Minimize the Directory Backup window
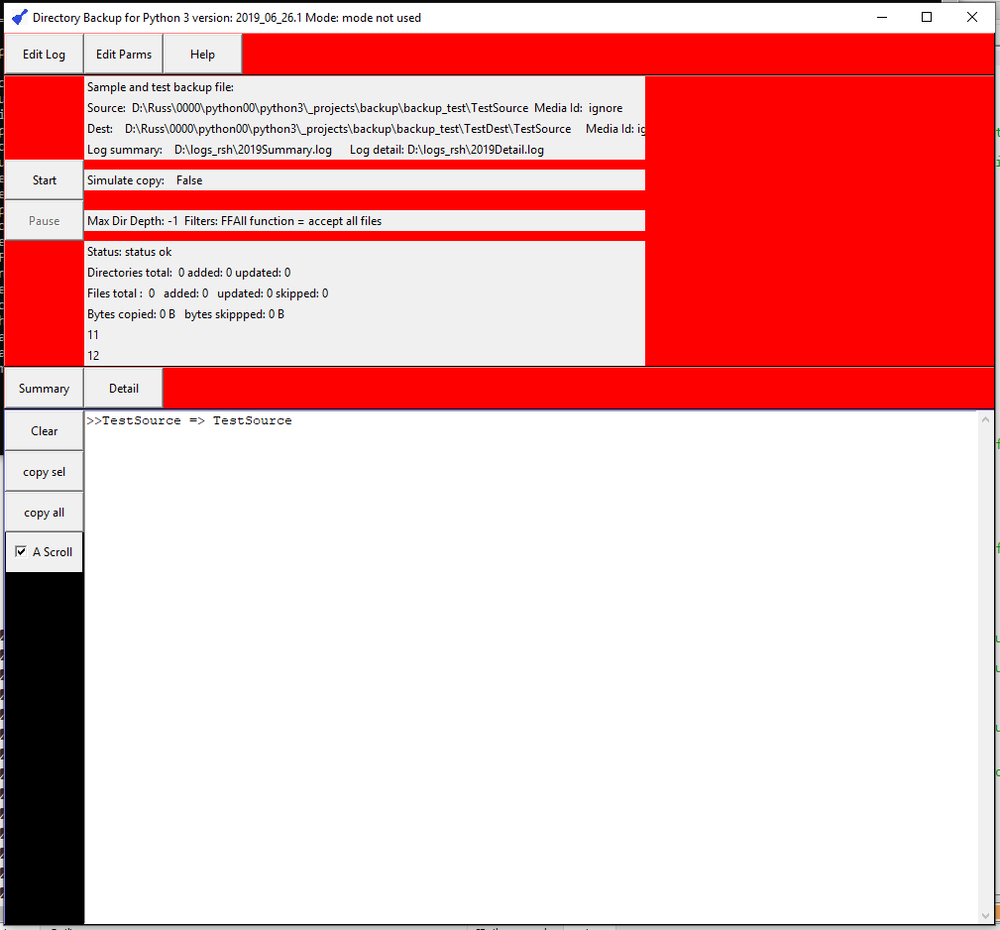Viewport: 1000px width, 930px height. (x=881, y=17)
